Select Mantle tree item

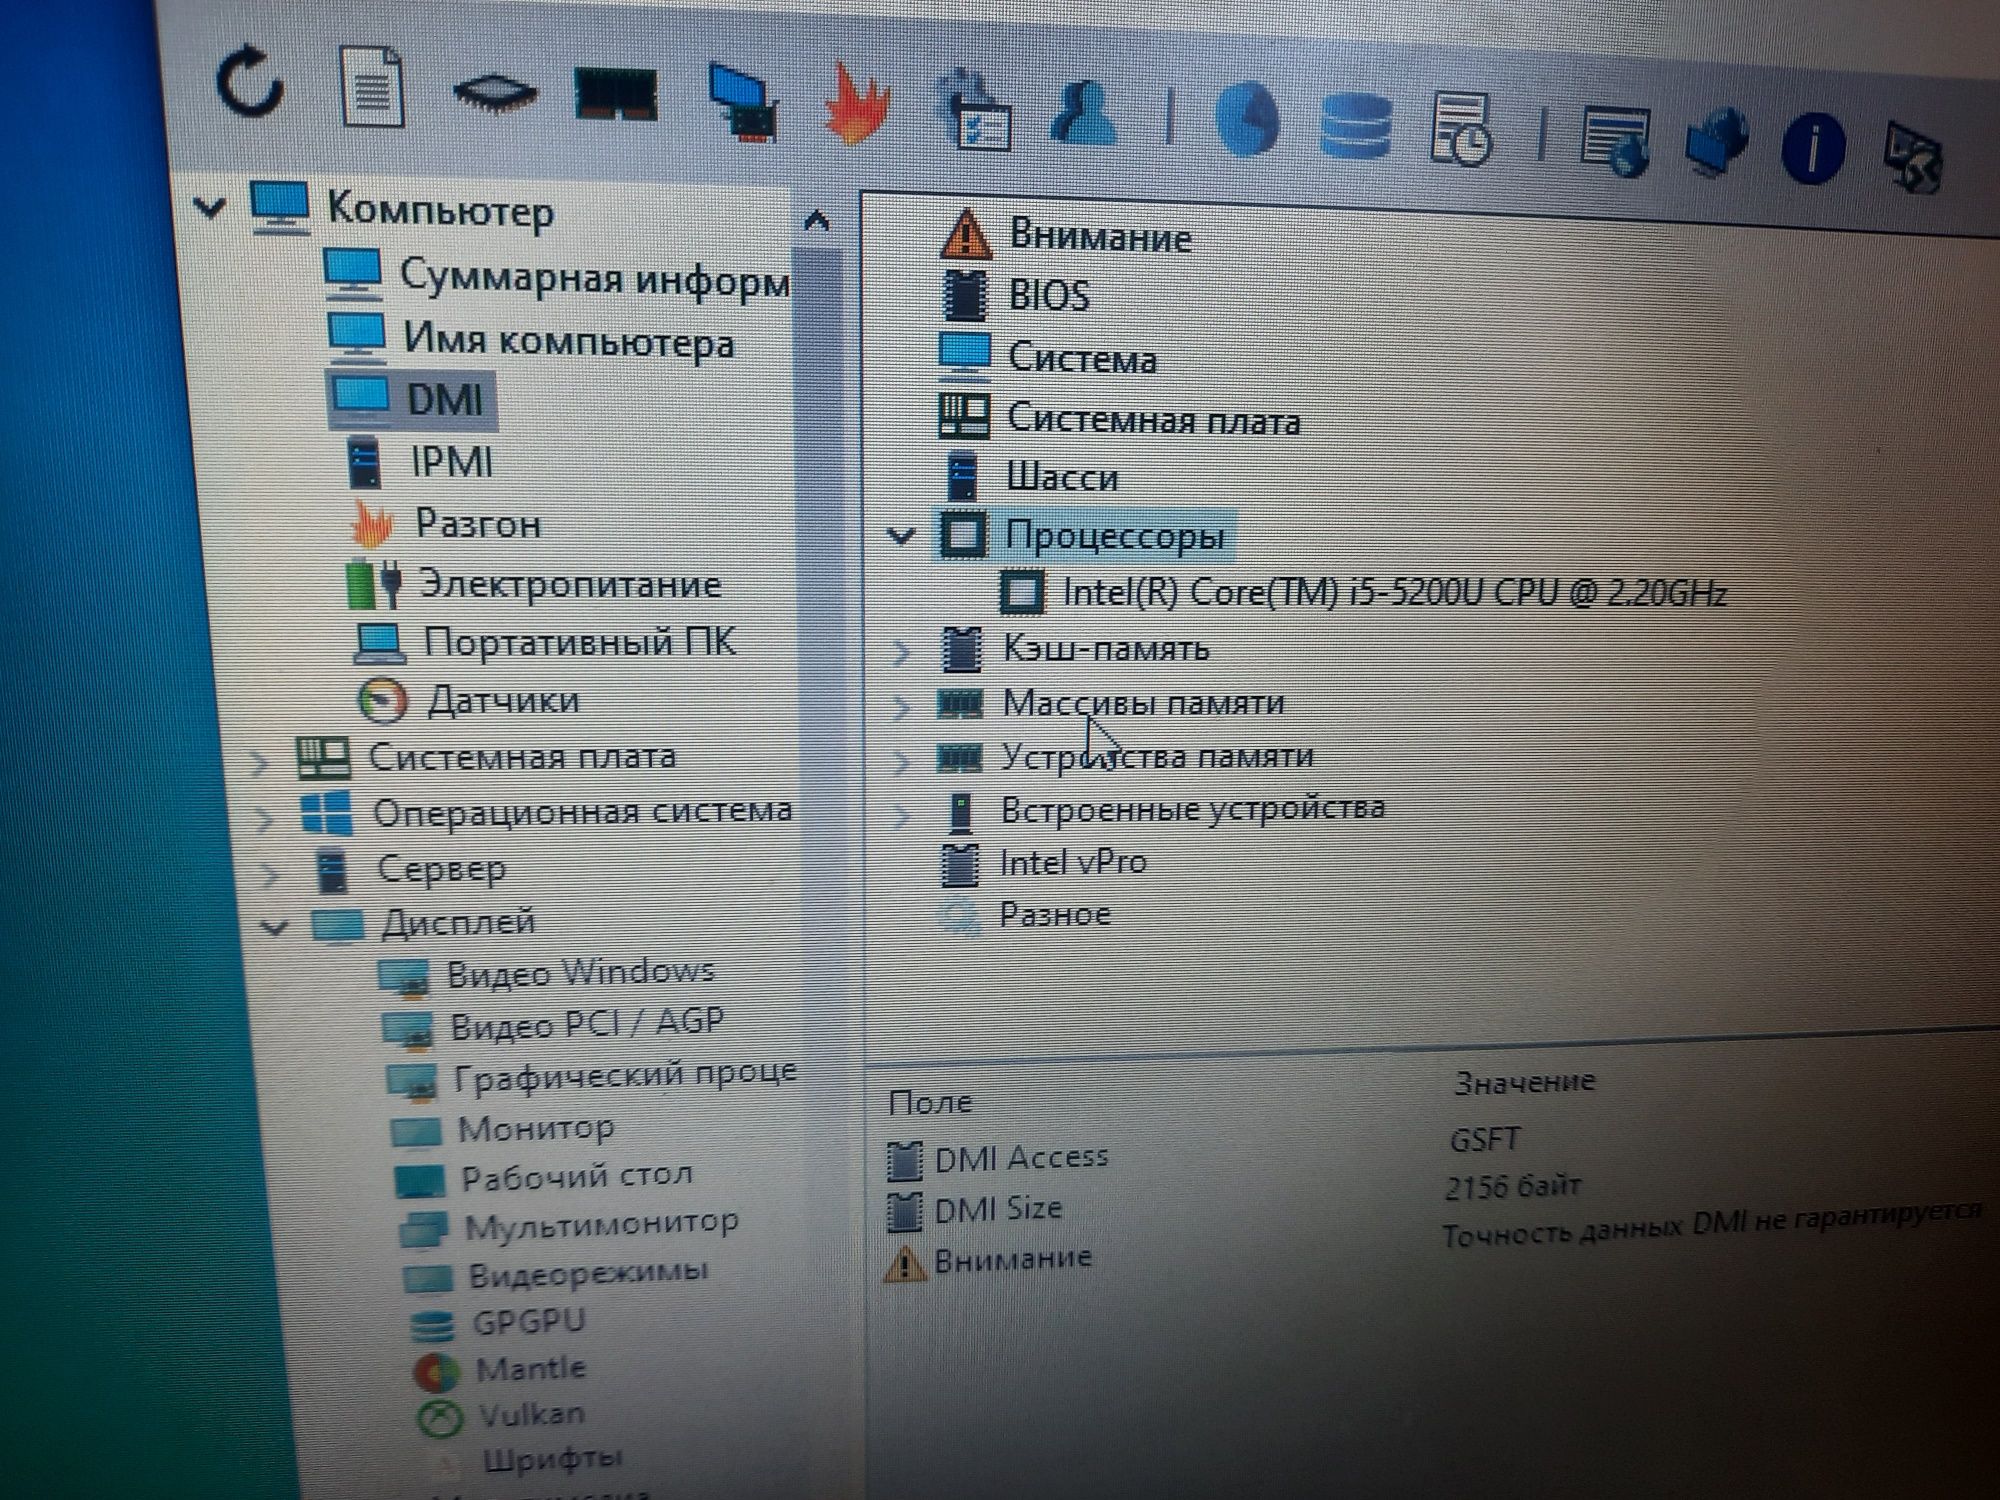click(500, 1368)
